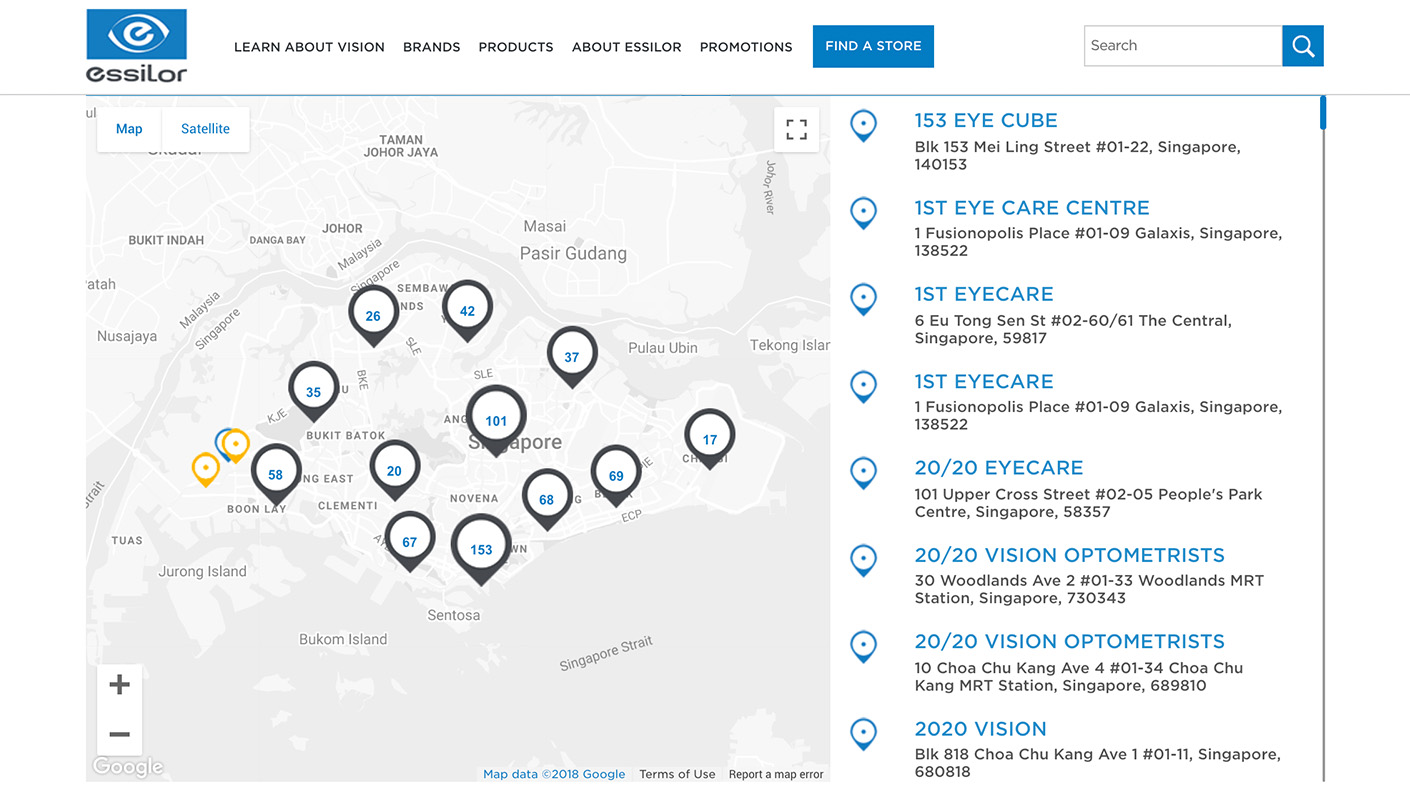
Task: Click the search magnifier button
Action: [1302, 46]
